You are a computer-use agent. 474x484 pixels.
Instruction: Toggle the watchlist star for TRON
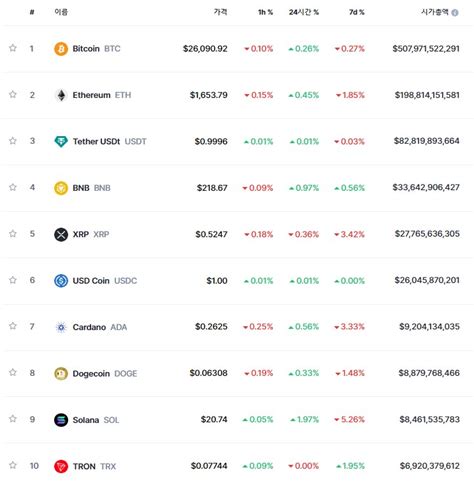(13, 465)
